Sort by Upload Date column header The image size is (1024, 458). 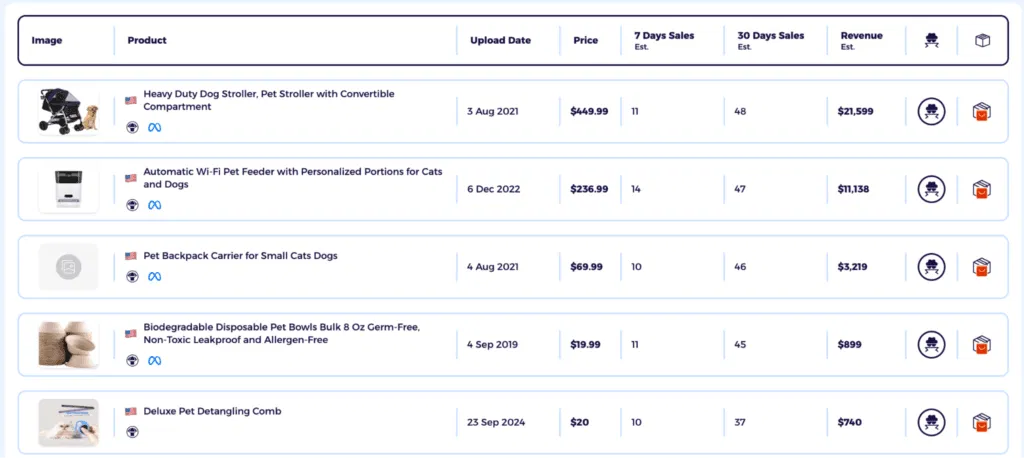(500, 41)
